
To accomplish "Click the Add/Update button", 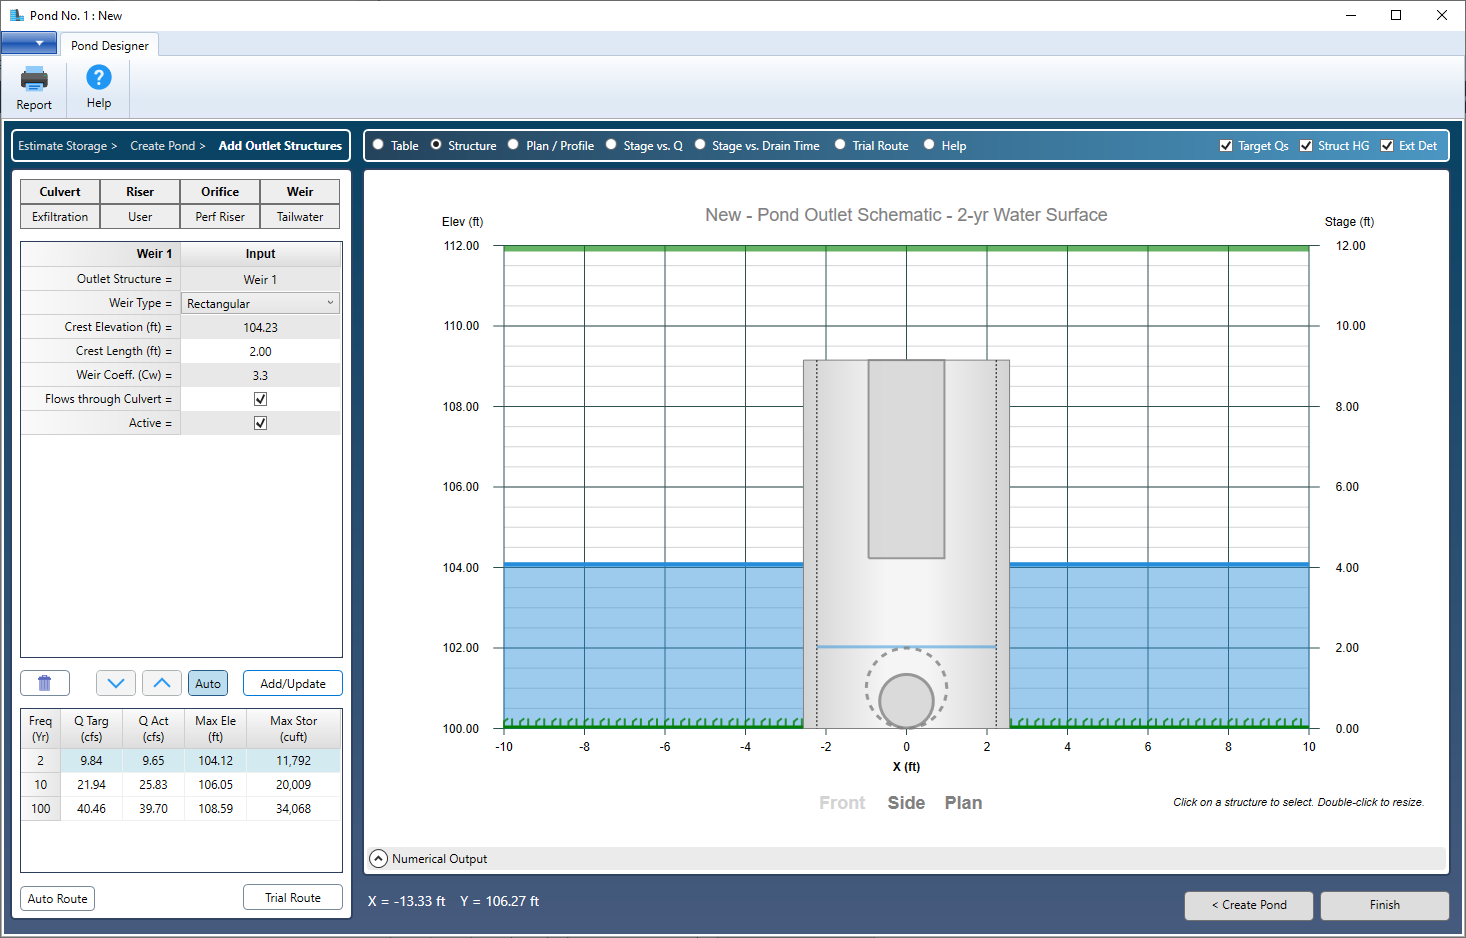I will [x=292, y=684].
